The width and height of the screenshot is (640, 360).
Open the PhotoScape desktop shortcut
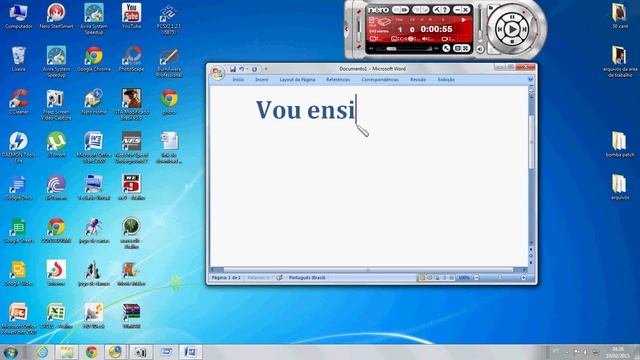(131, 60)
